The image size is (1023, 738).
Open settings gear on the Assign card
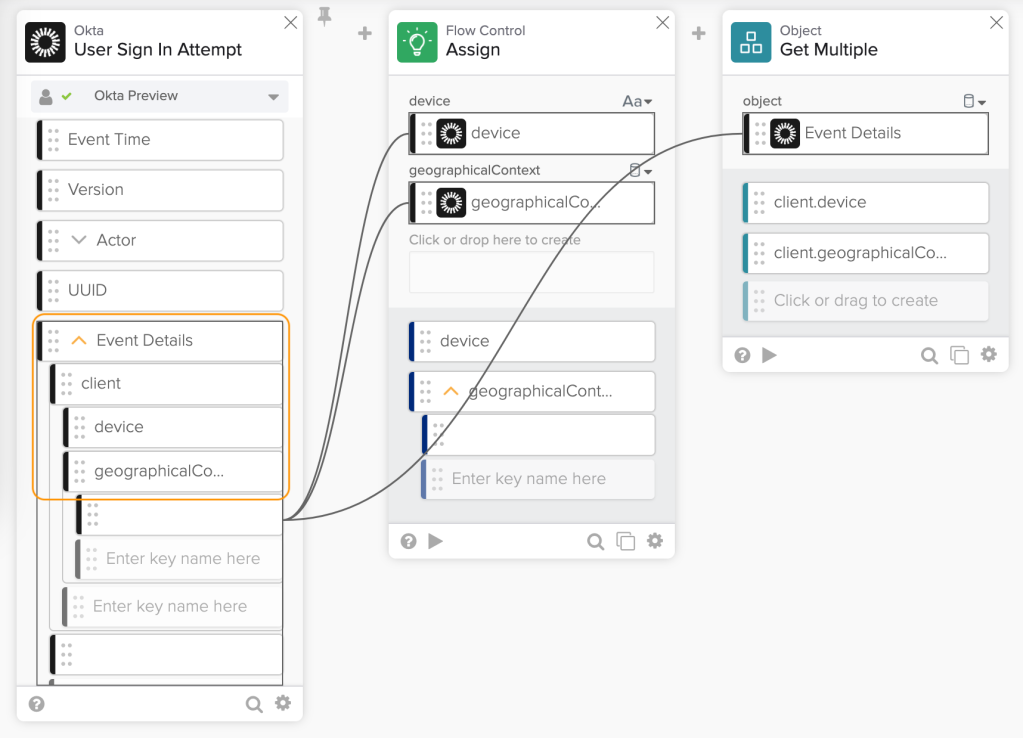(655, 541)
